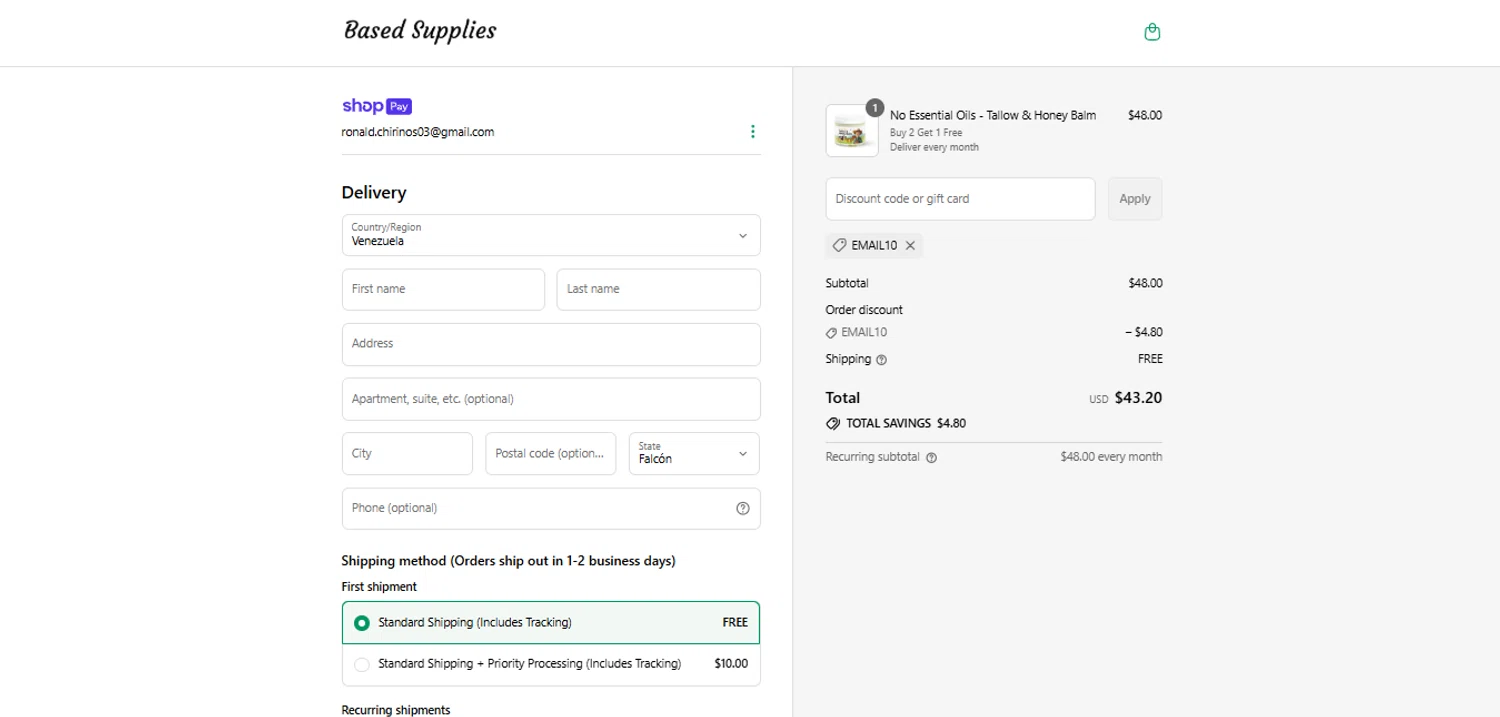This screenshot has width=1500, height=717.
Task: Click the Tallow & Honey Balm thumbnail
Action: [852, 131]
